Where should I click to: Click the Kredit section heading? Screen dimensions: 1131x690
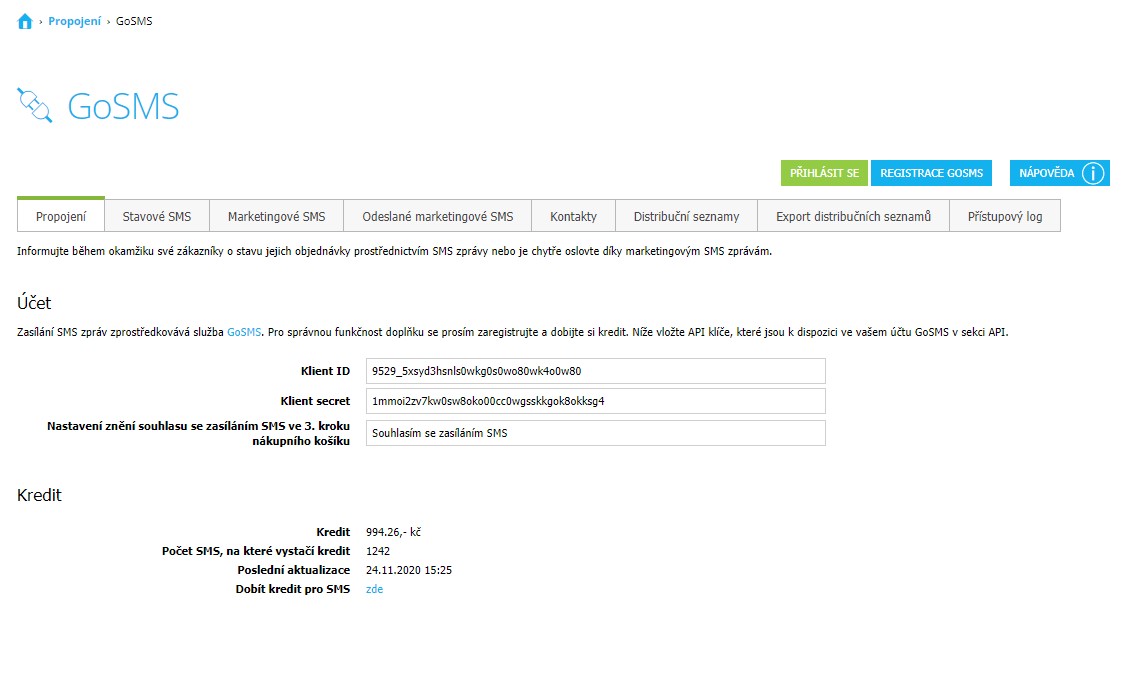(x=40, y=495)
